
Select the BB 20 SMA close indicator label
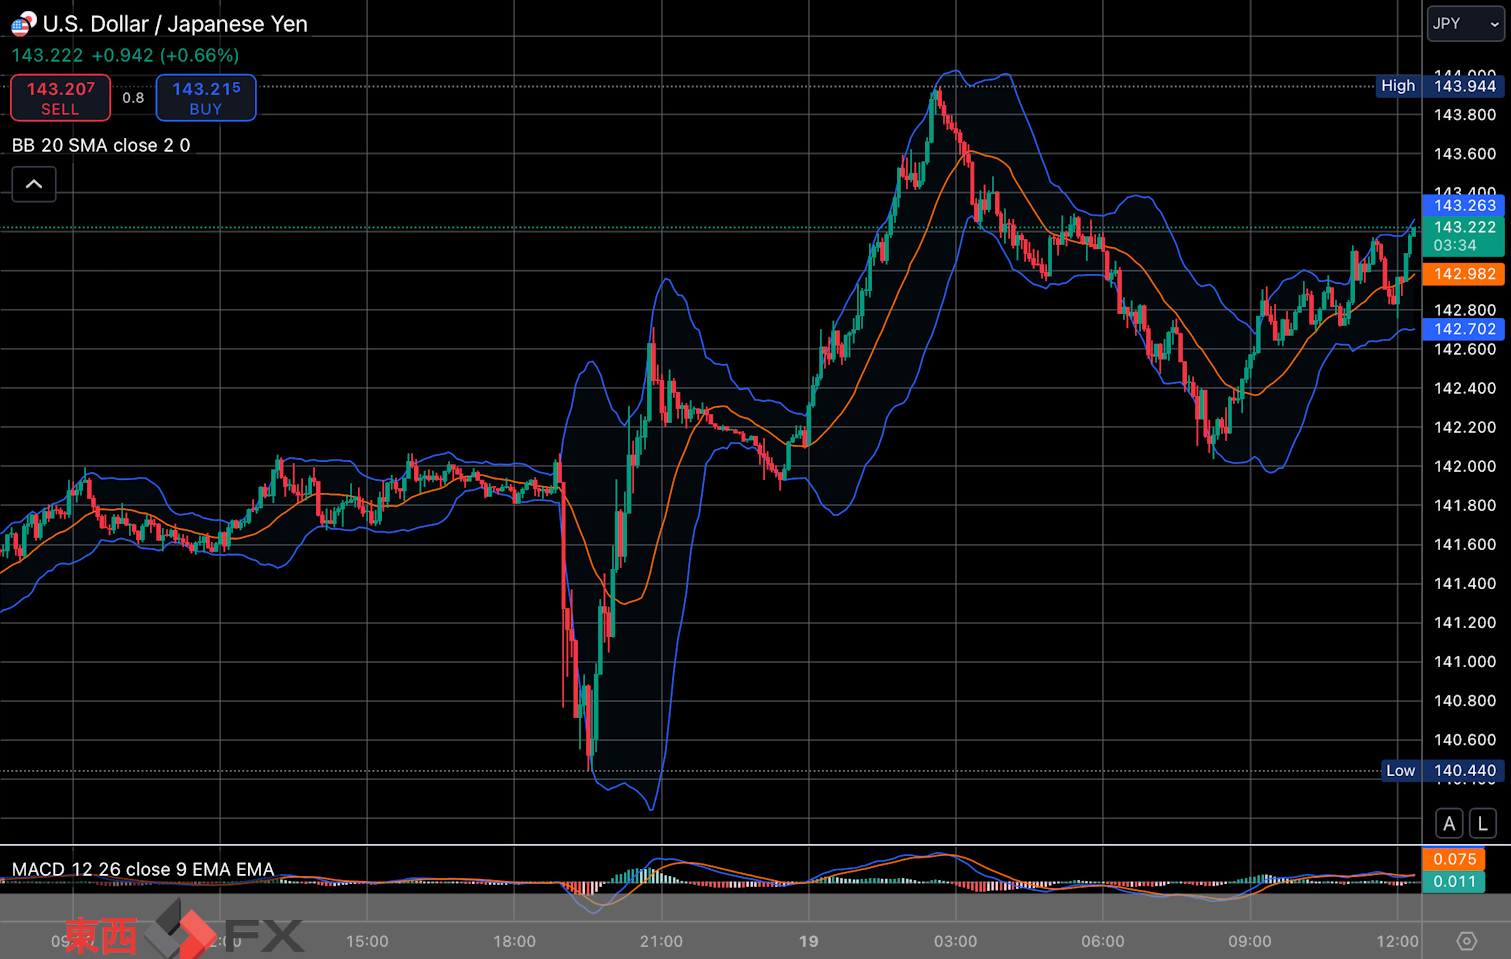point(101,145)
